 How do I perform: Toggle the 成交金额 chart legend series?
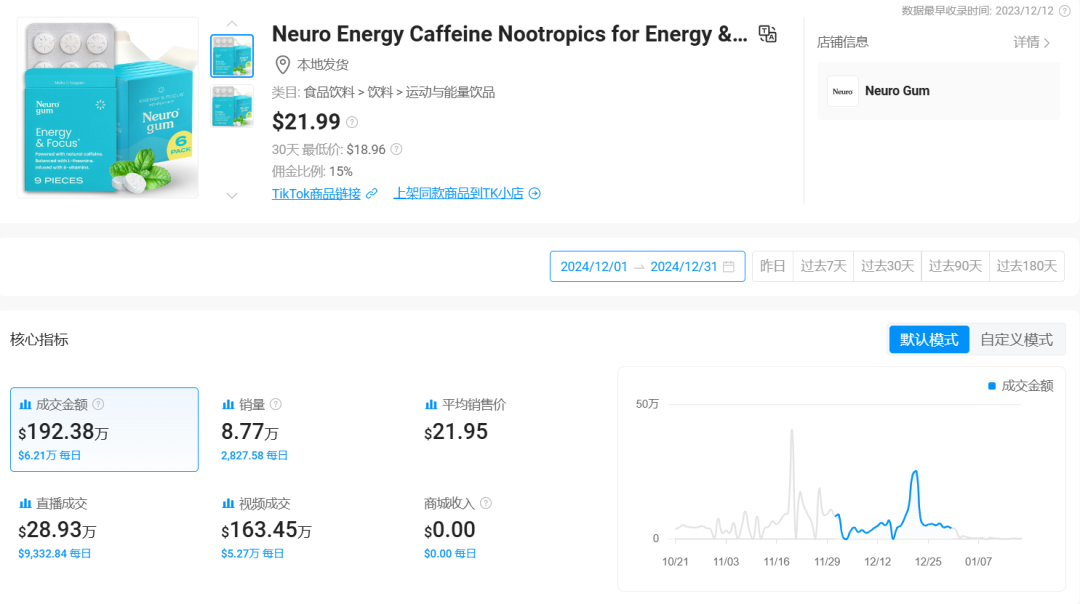tap(1020, 386)
